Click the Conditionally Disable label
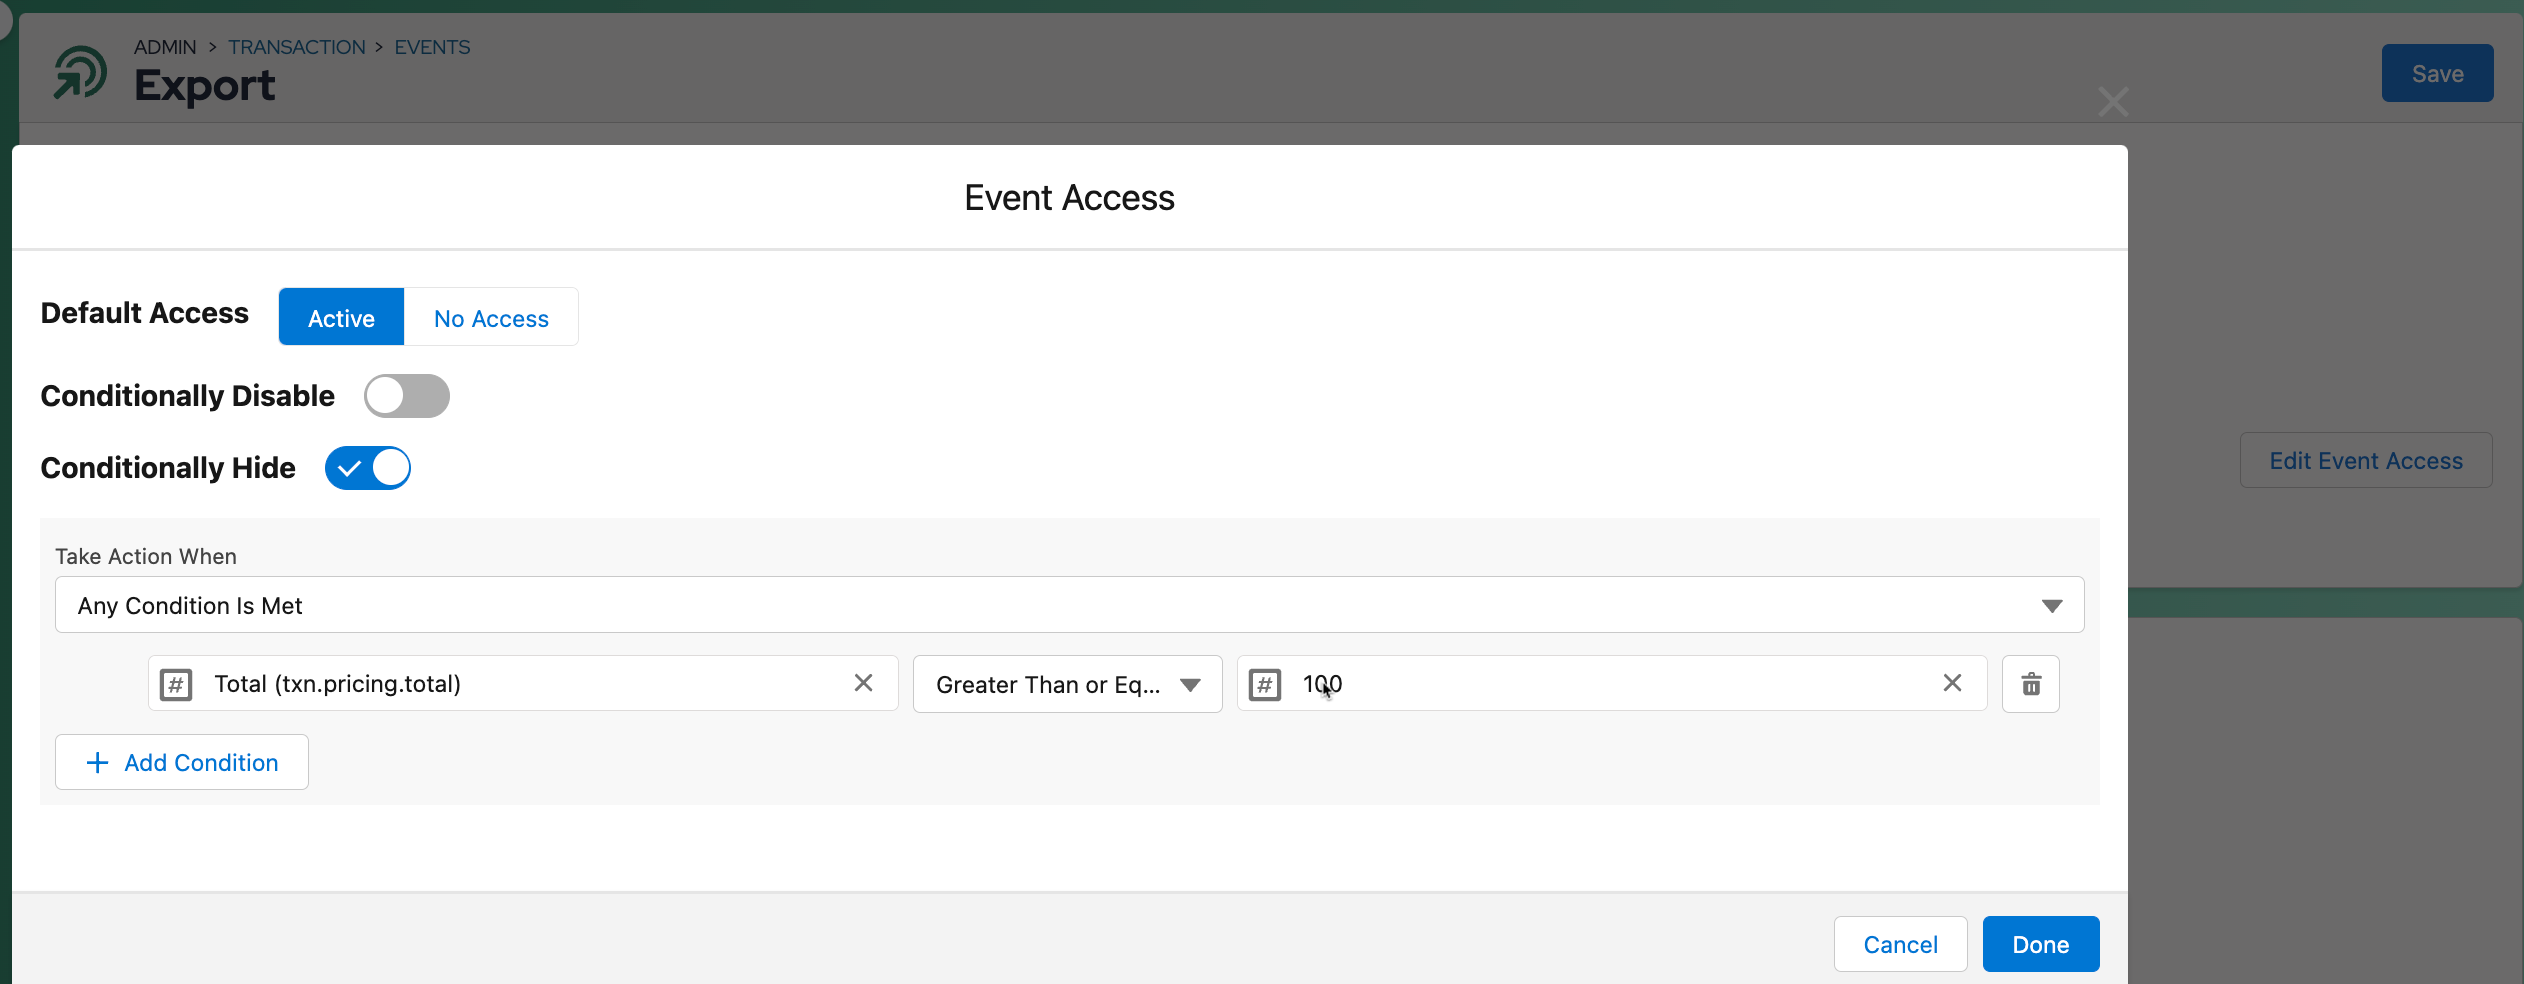 point(187,396)
